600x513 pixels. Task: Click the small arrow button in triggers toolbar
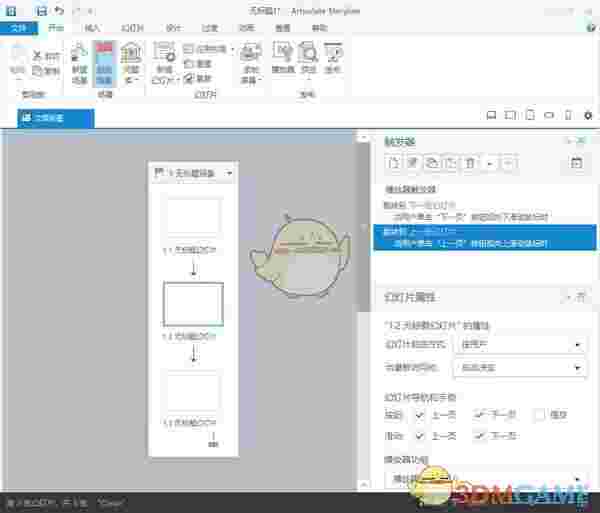coord(489,163)
